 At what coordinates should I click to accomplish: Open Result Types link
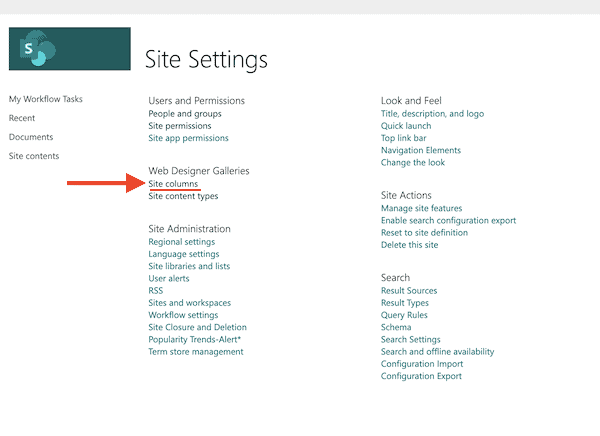(x=405, y=303)
